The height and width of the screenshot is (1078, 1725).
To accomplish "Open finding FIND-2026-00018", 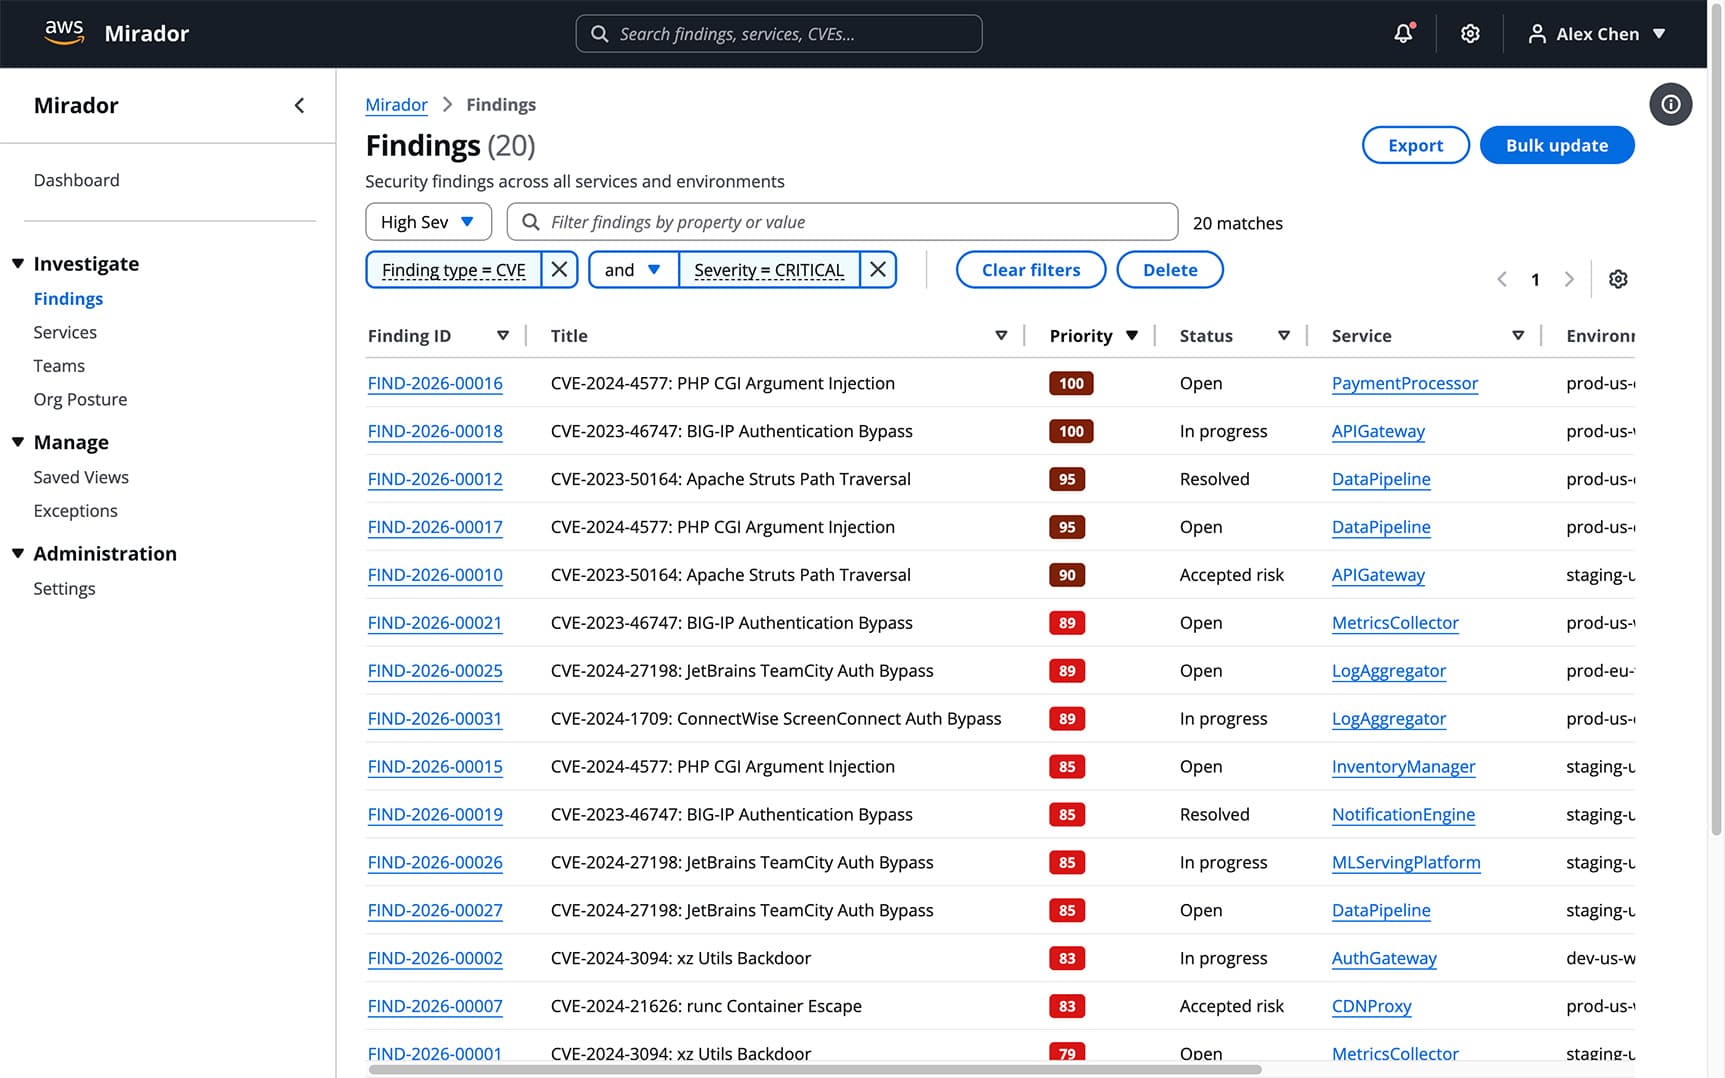I will click(x=435, y=432).
